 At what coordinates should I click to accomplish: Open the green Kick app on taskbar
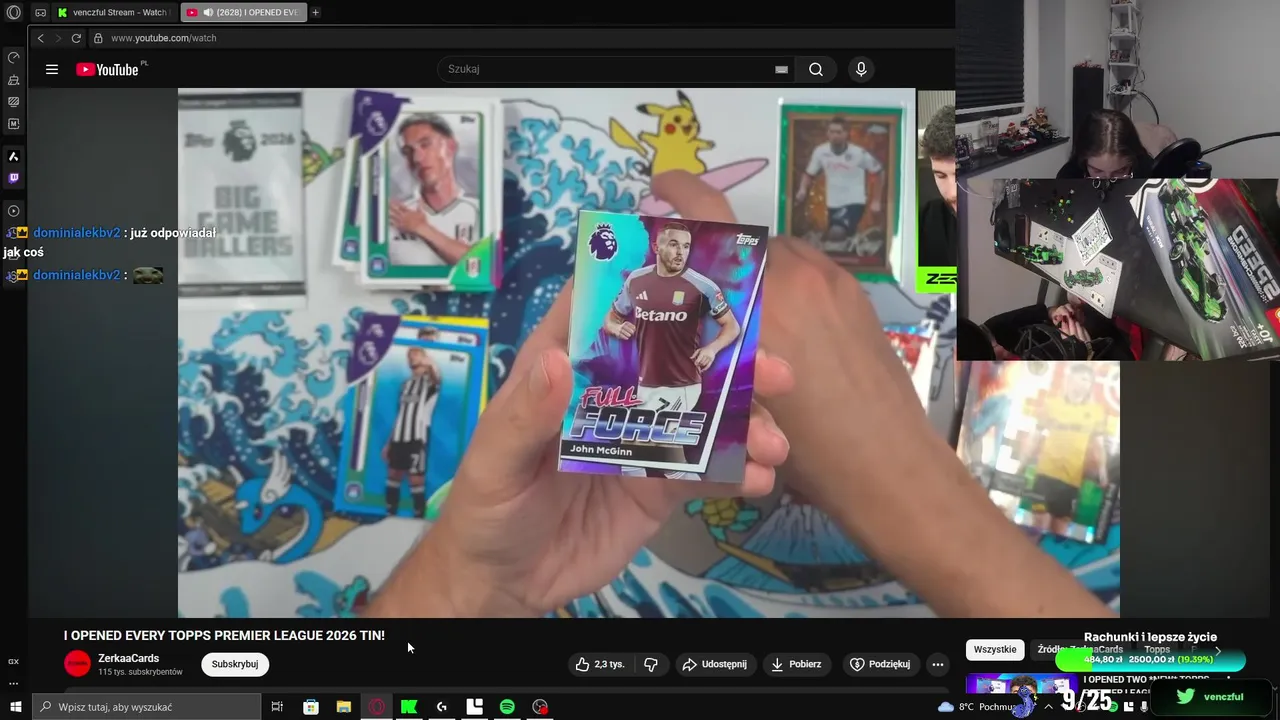coord(409,707)
